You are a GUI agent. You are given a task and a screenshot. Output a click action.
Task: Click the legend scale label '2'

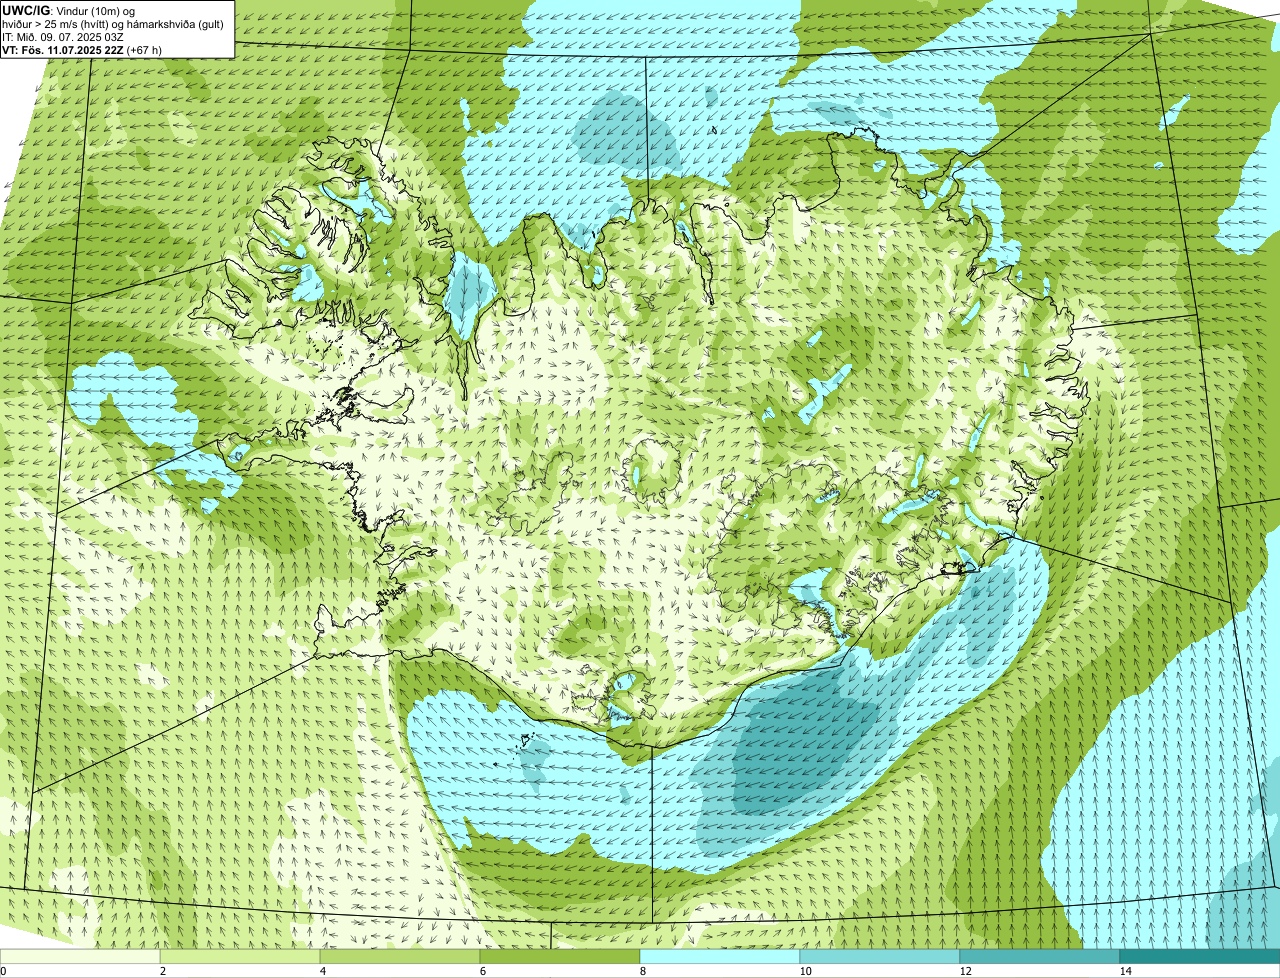click(x=162, y=971)
